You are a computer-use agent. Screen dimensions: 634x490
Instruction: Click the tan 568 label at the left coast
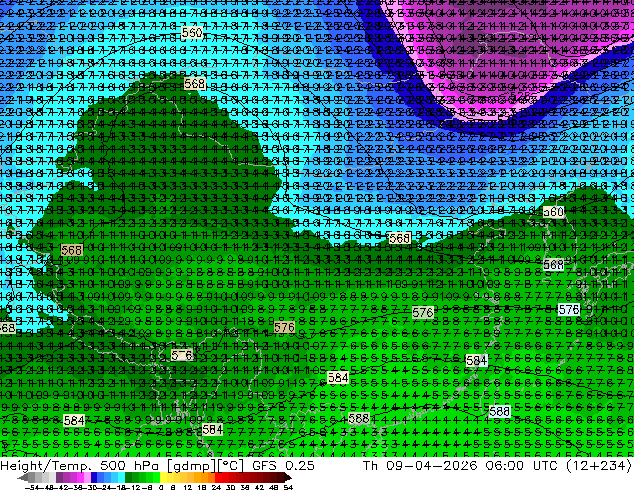(72, 250)
